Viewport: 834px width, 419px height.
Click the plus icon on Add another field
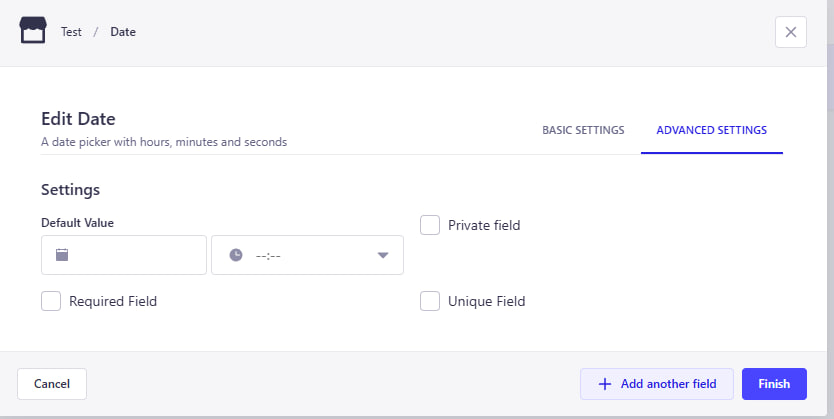tap(605, 384)
